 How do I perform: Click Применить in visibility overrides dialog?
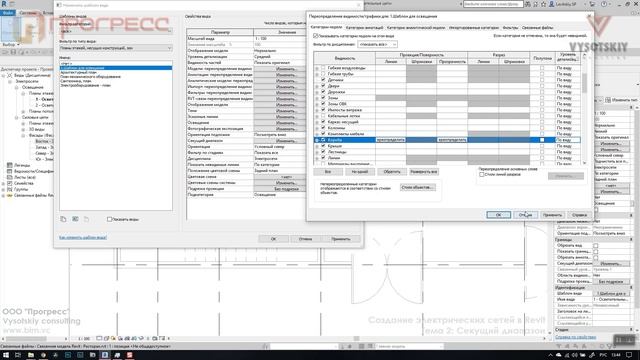(552, 215)
